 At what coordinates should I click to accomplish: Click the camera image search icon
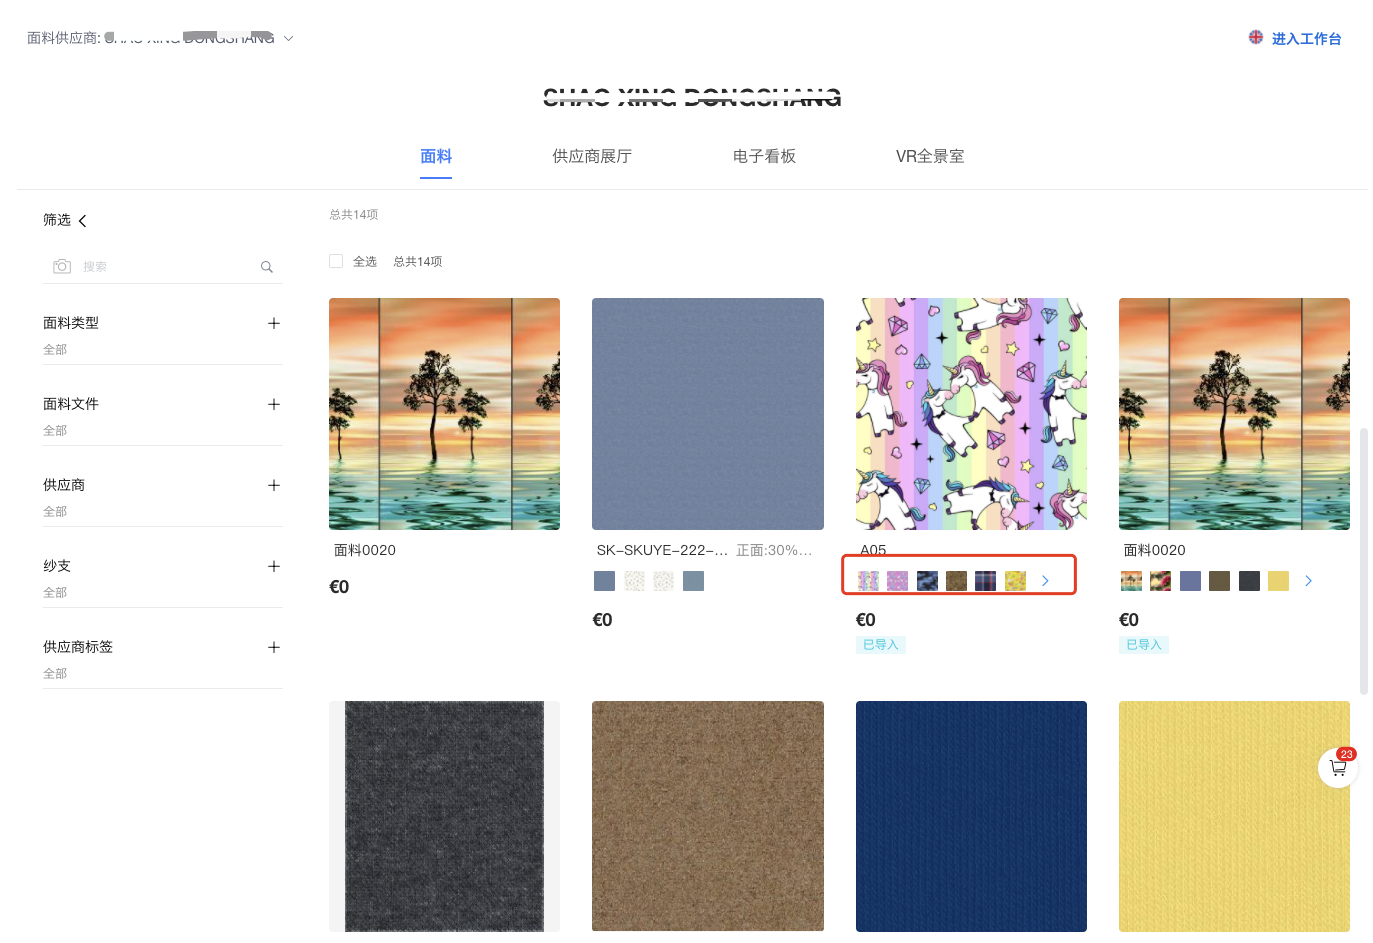click(62, 266)
